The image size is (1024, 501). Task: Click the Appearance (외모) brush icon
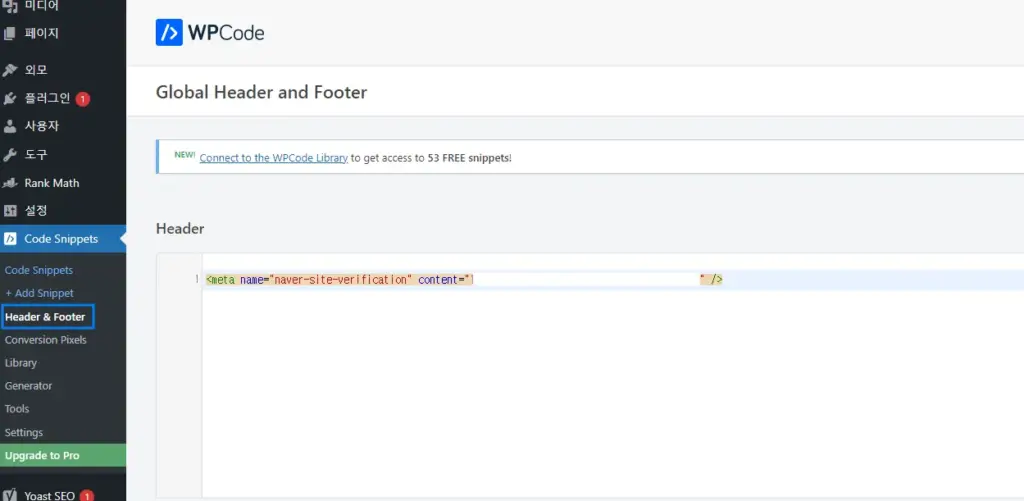click(10, 70)
